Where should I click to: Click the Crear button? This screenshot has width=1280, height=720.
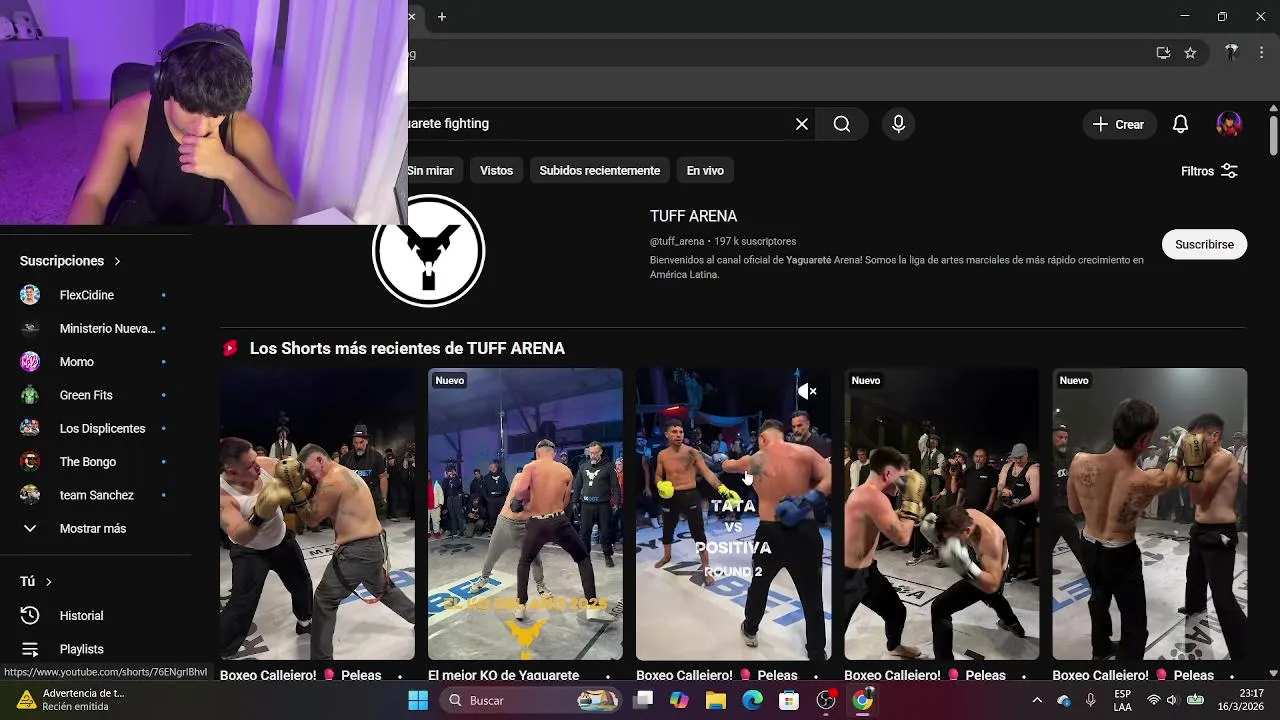click(x=1119, y=124)
